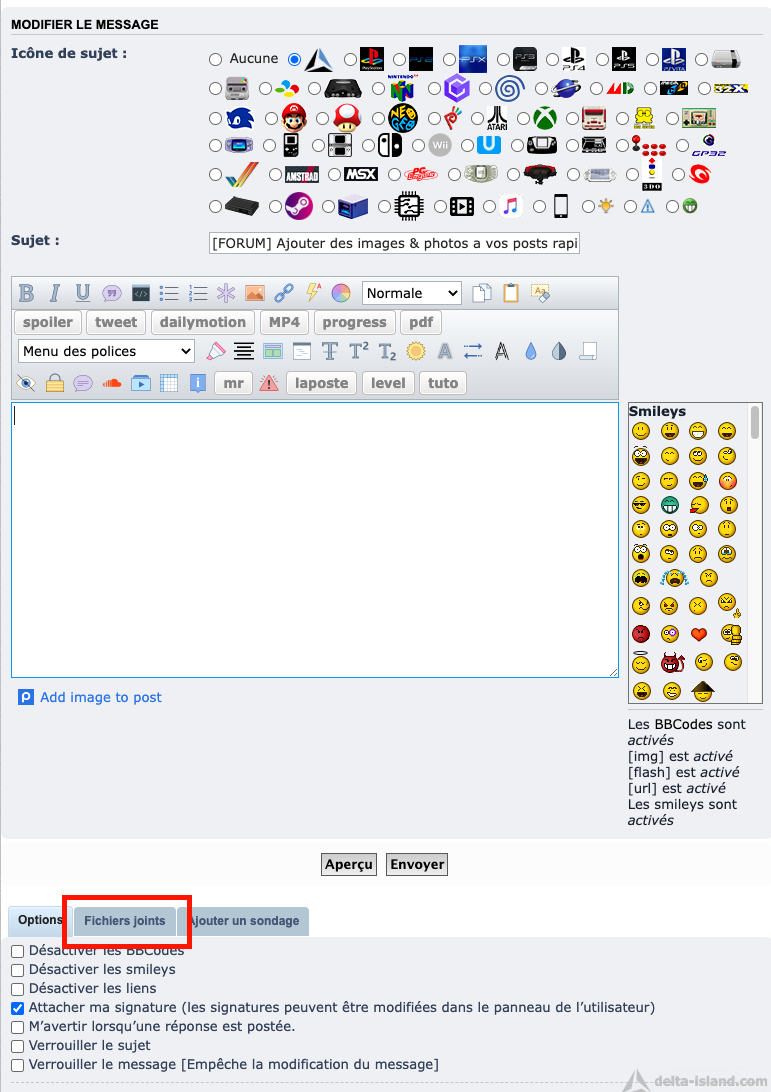Insert the spoiler BBCode tag

coord(47,322)
